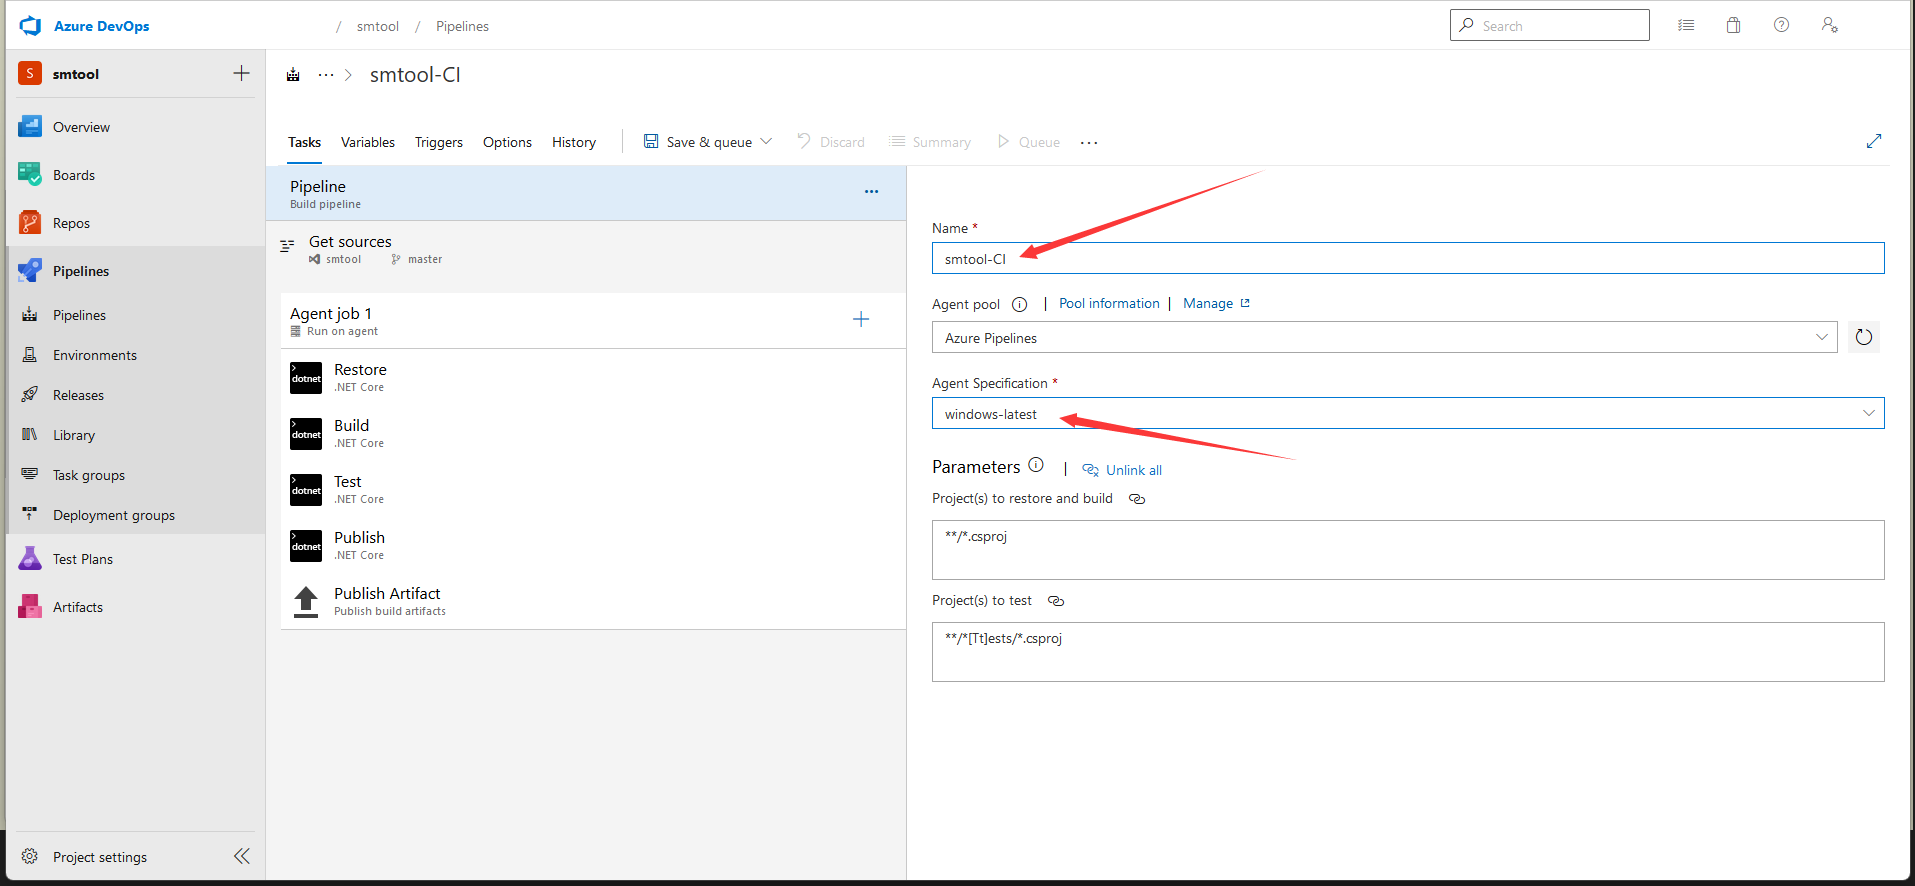Open the Pipeline ellipsis options menu
Screen dimensions: 1915x886
[871, 192]
